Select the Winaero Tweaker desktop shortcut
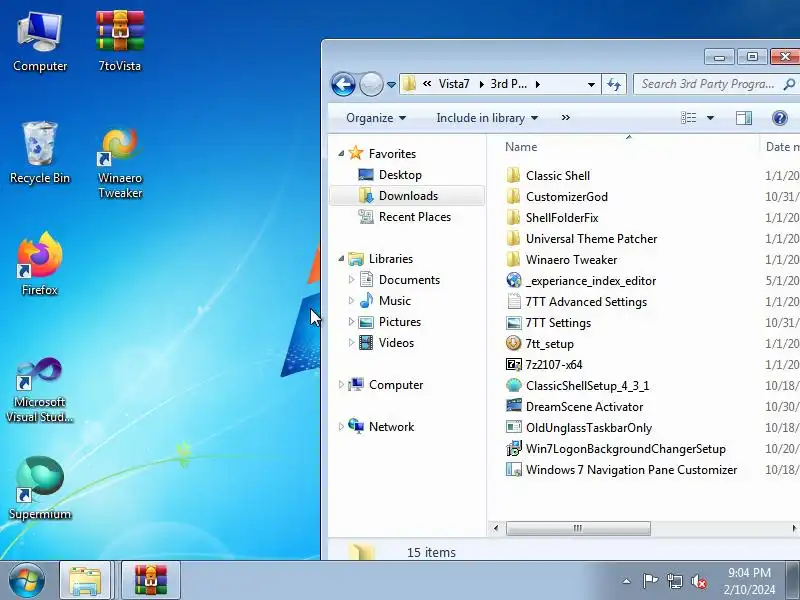 pyautogui.click(x=120, y=162)
